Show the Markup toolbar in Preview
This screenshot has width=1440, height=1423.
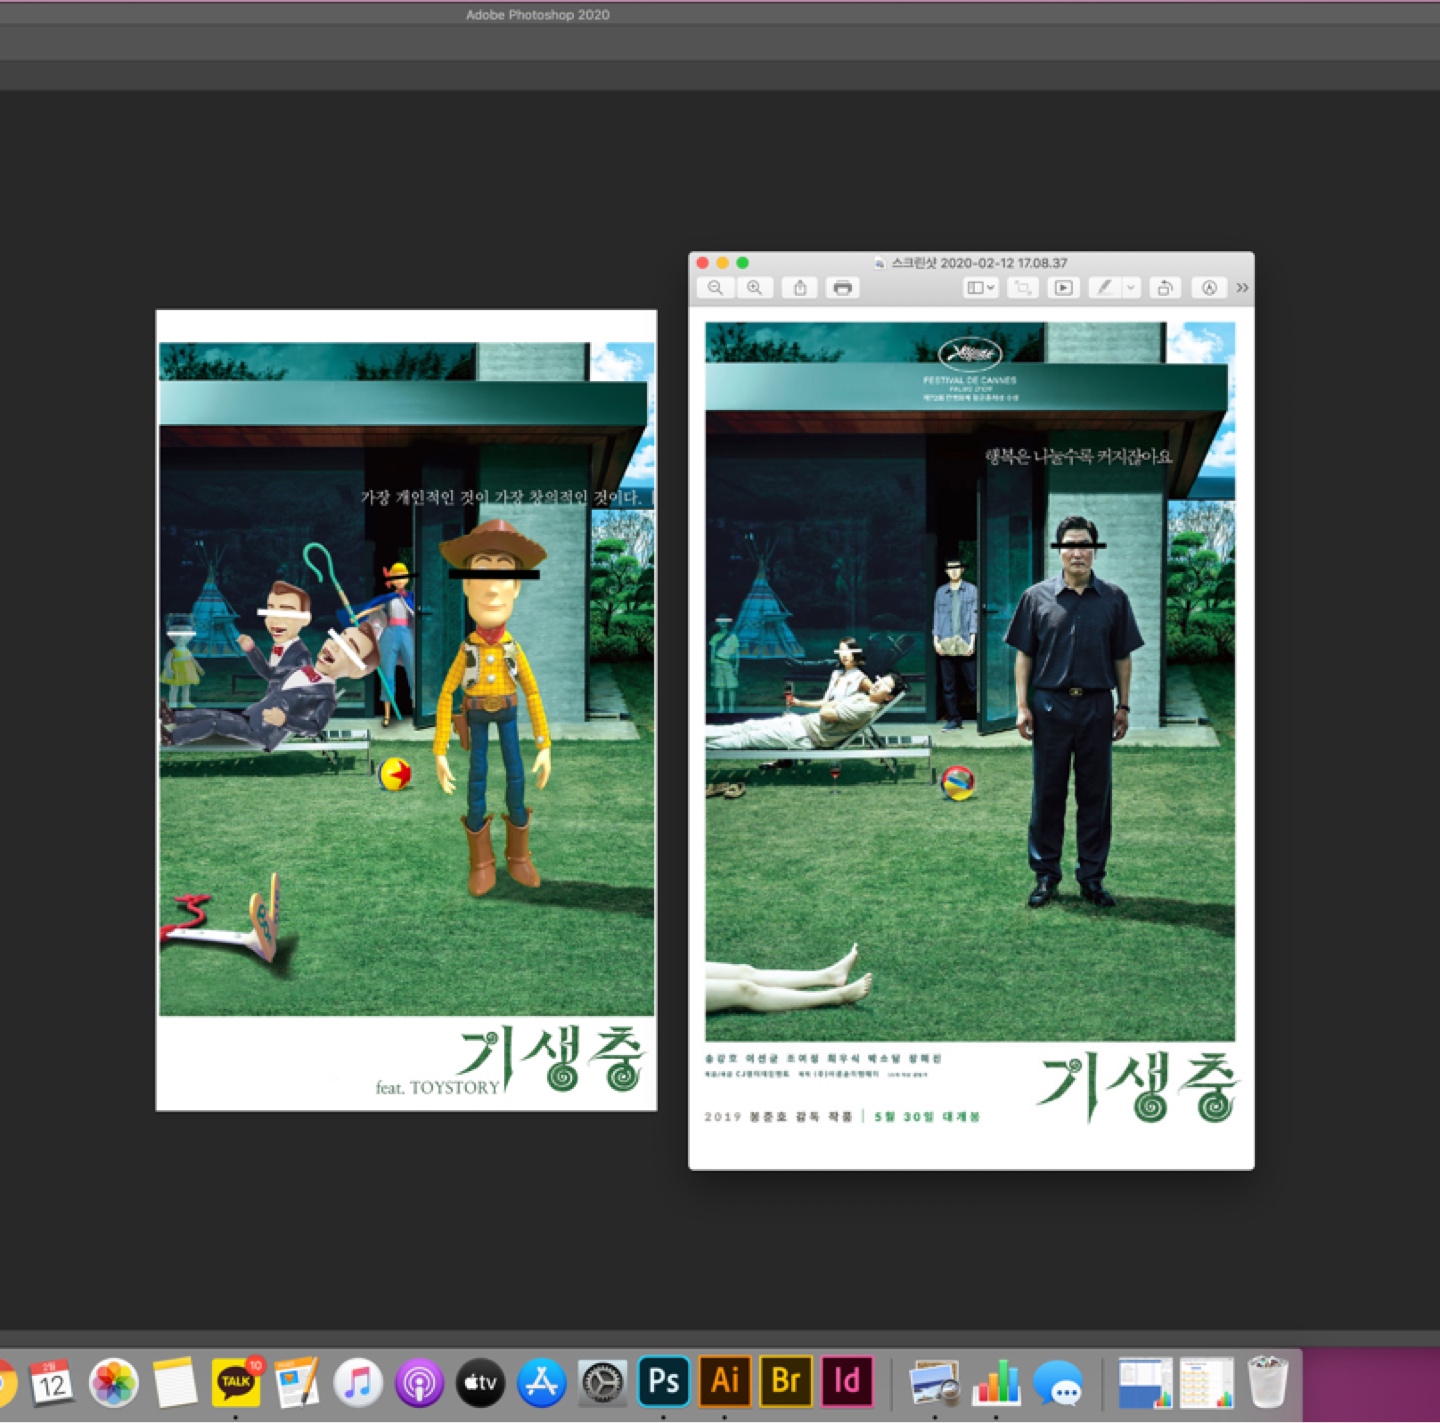click(1209, 288)
